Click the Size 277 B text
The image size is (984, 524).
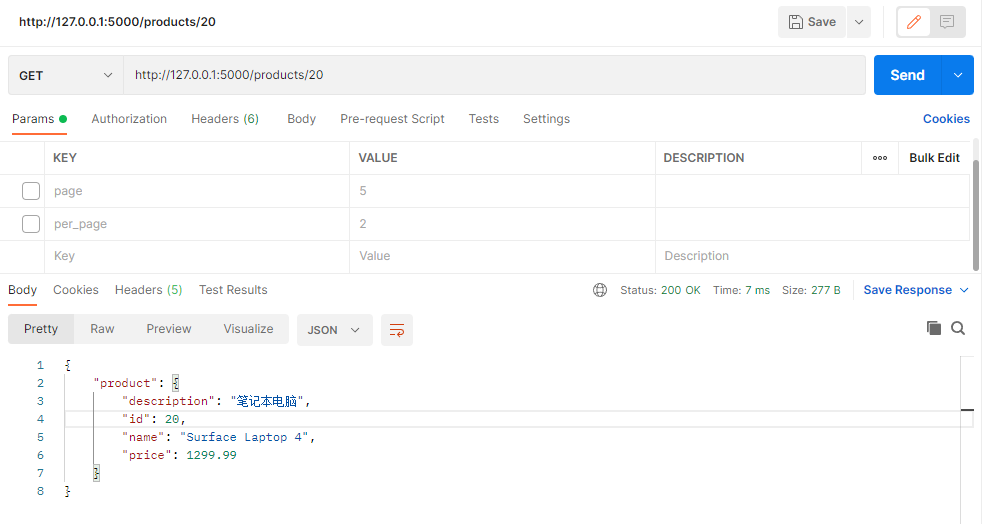click(811, 290)
